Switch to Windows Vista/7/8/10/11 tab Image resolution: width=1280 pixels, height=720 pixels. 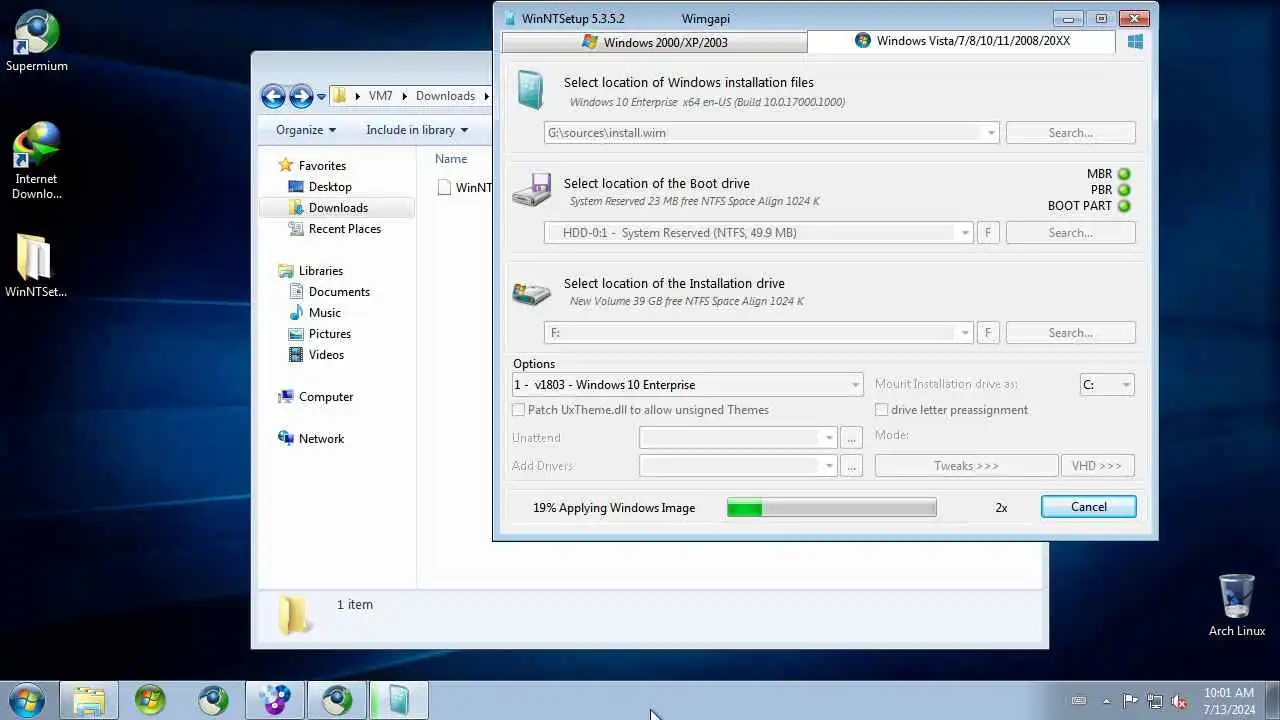tap(961, 41)
